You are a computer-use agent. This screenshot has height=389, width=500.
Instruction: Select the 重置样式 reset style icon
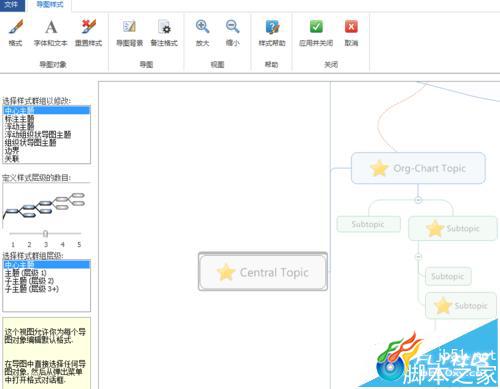[88, 33]
